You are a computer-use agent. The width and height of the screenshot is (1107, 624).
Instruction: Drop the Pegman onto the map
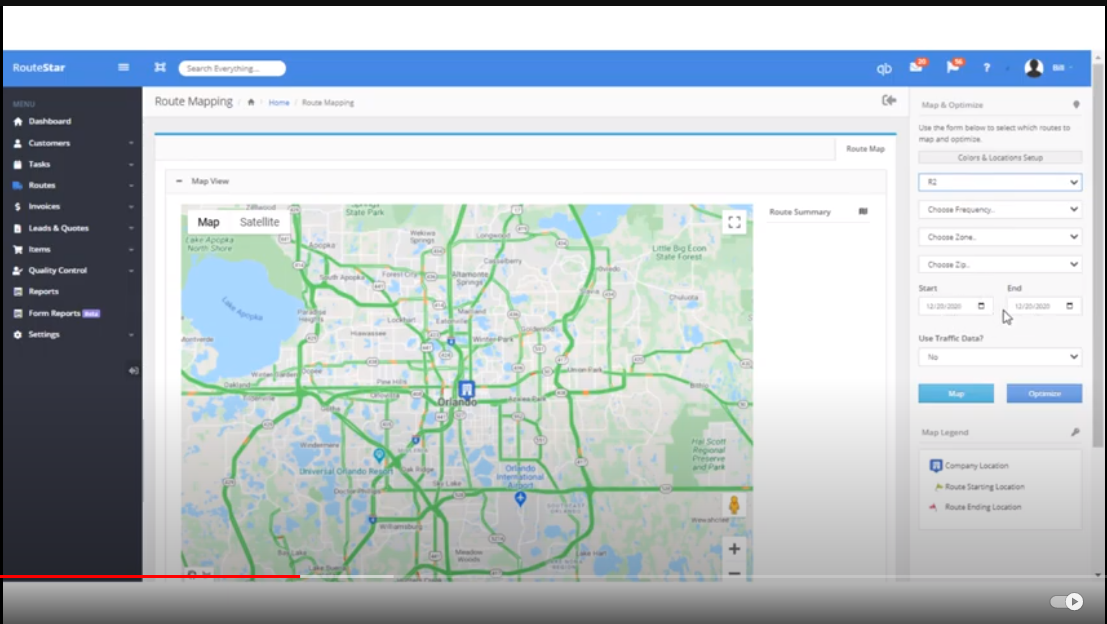point(734,506)
